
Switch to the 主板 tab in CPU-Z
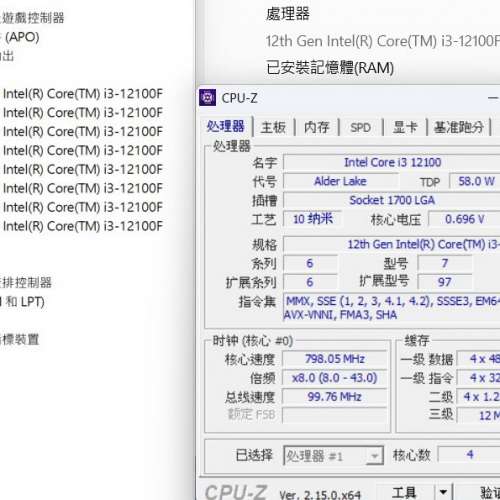[x=273, y=127]
